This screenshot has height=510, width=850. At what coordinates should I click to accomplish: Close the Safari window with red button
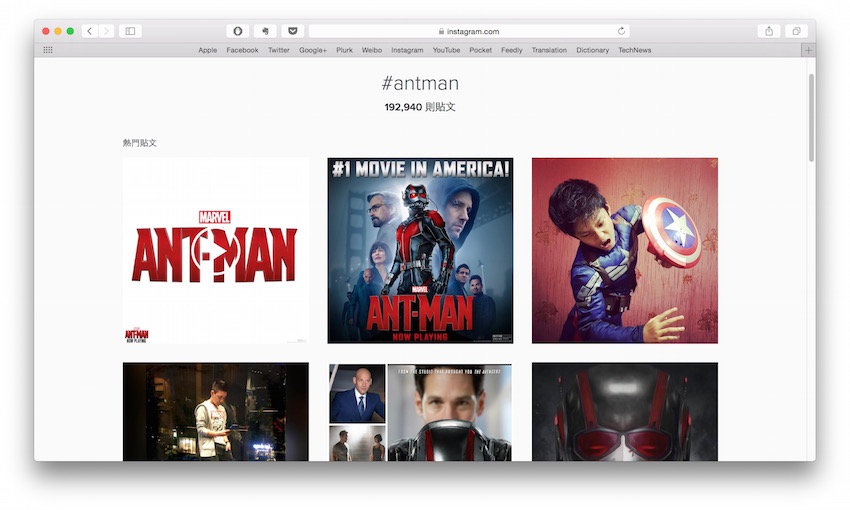point(46,31)
